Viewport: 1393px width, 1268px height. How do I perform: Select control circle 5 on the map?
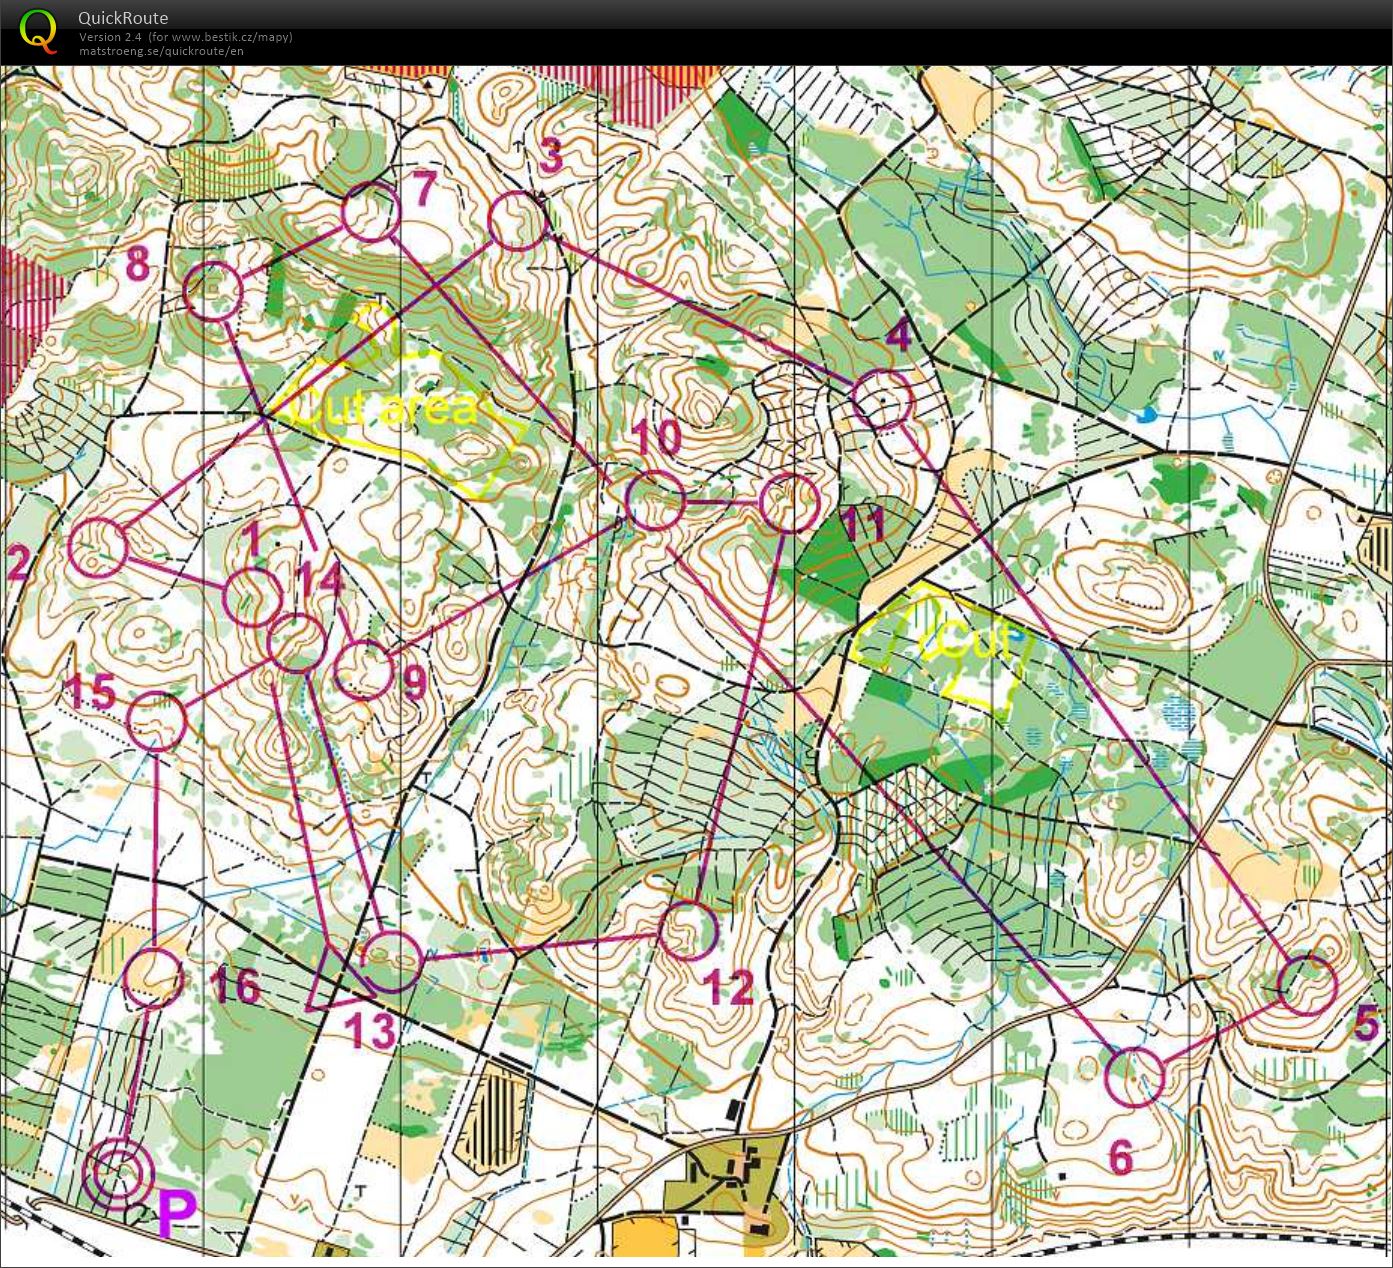point(1308,985)
